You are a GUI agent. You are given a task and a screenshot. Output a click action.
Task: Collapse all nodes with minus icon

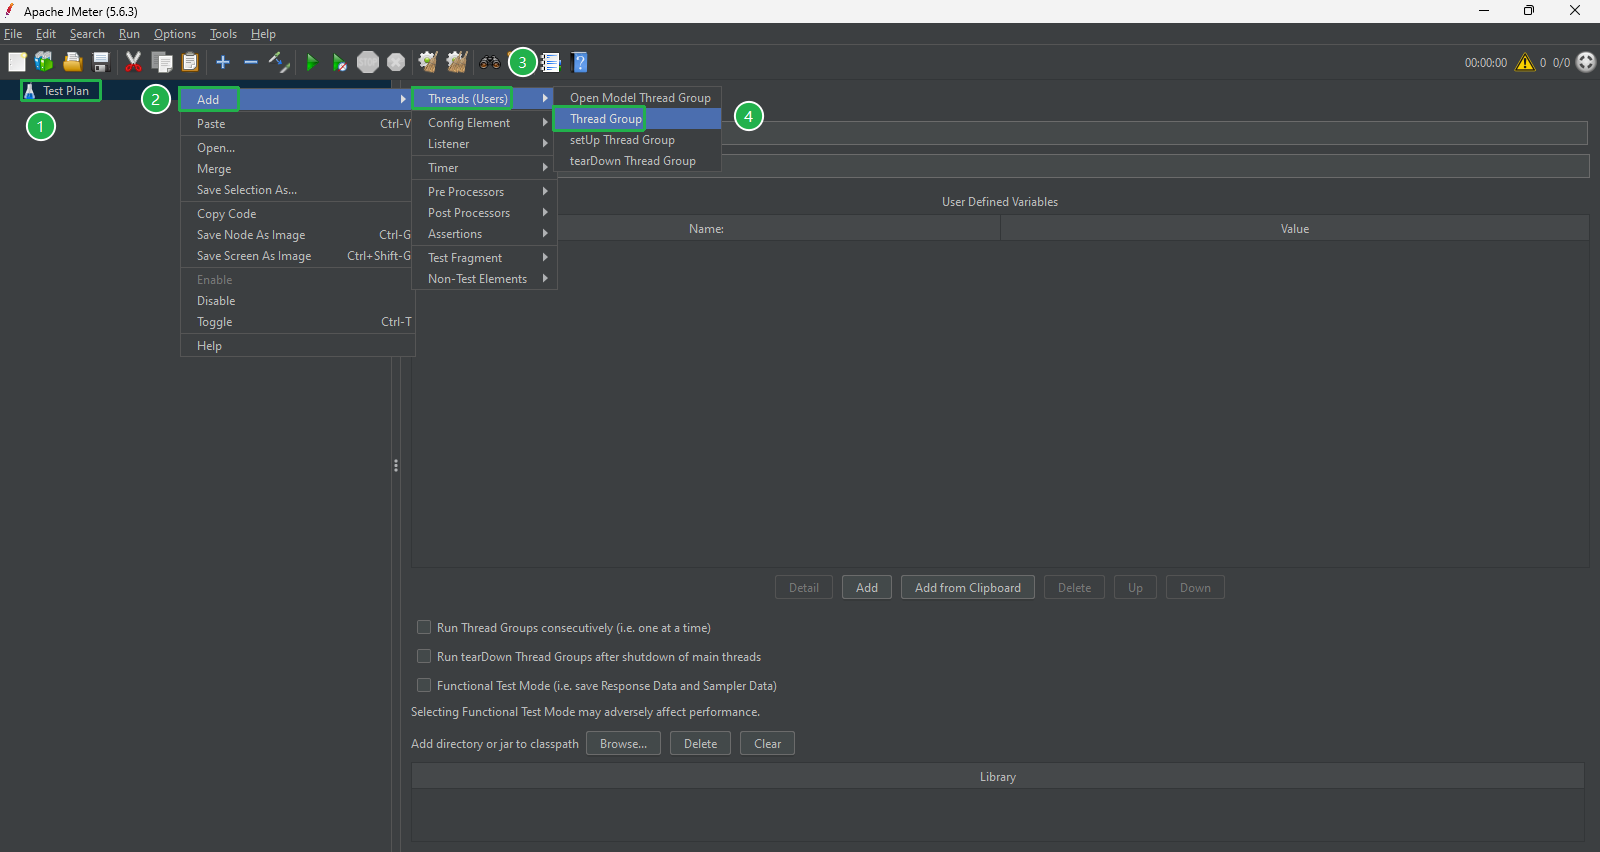pyautogui.click(x=251, y=62)
